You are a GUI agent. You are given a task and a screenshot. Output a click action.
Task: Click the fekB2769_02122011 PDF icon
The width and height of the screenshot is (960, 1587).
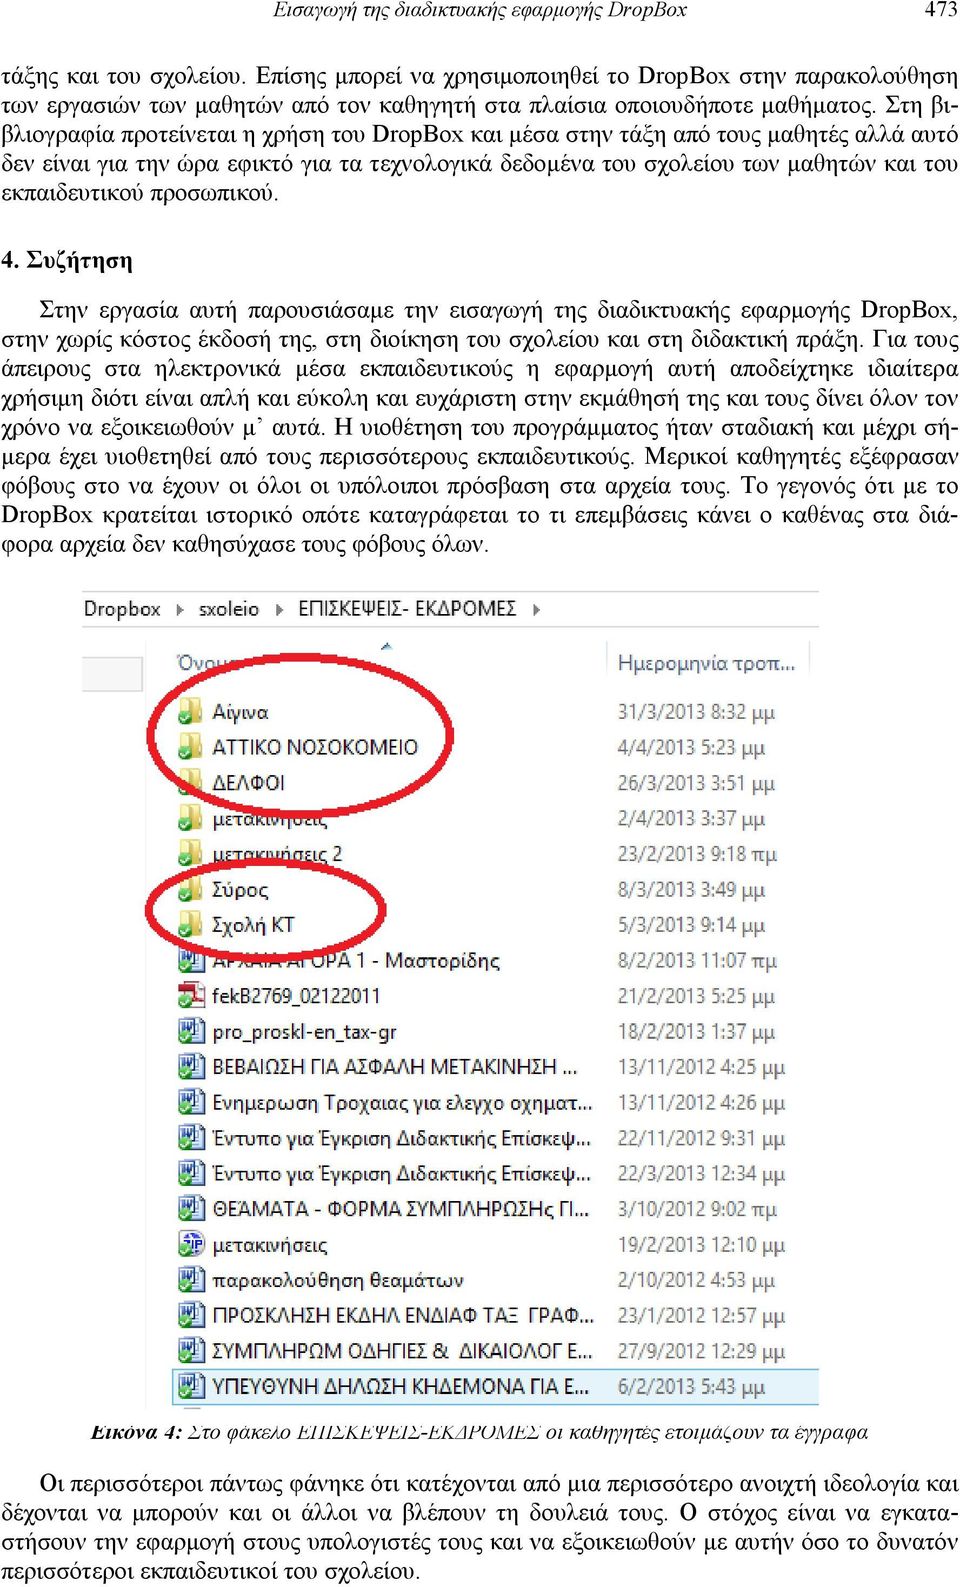[190, 996]
